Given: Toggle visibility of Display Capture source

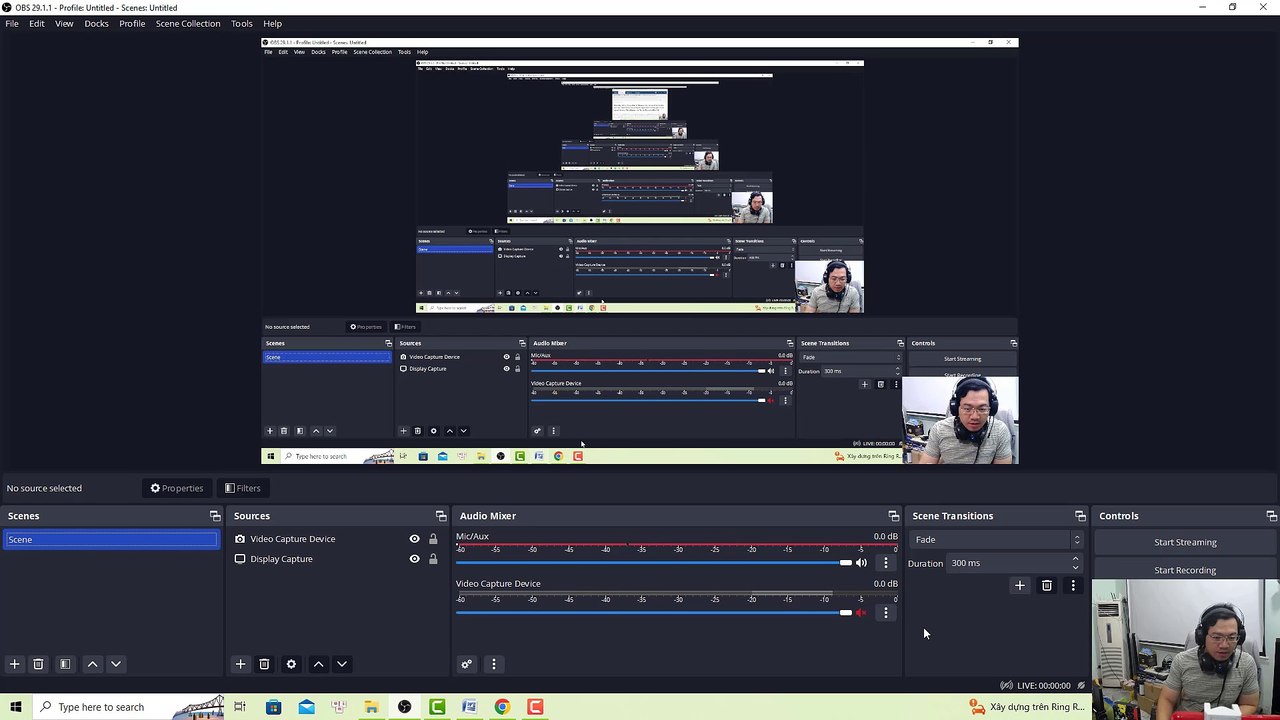Looking at the screenshot, I should 414,559.
